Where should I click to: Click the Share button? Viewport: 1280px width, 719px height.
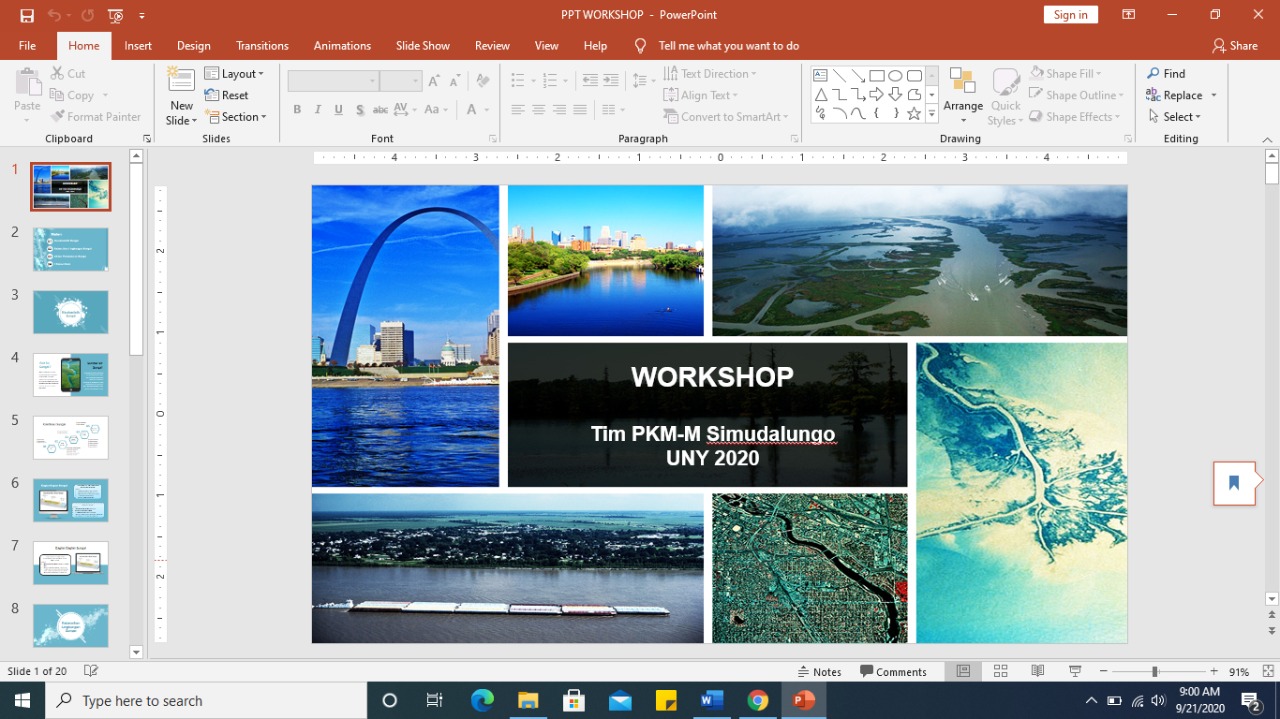(1235, 46)
